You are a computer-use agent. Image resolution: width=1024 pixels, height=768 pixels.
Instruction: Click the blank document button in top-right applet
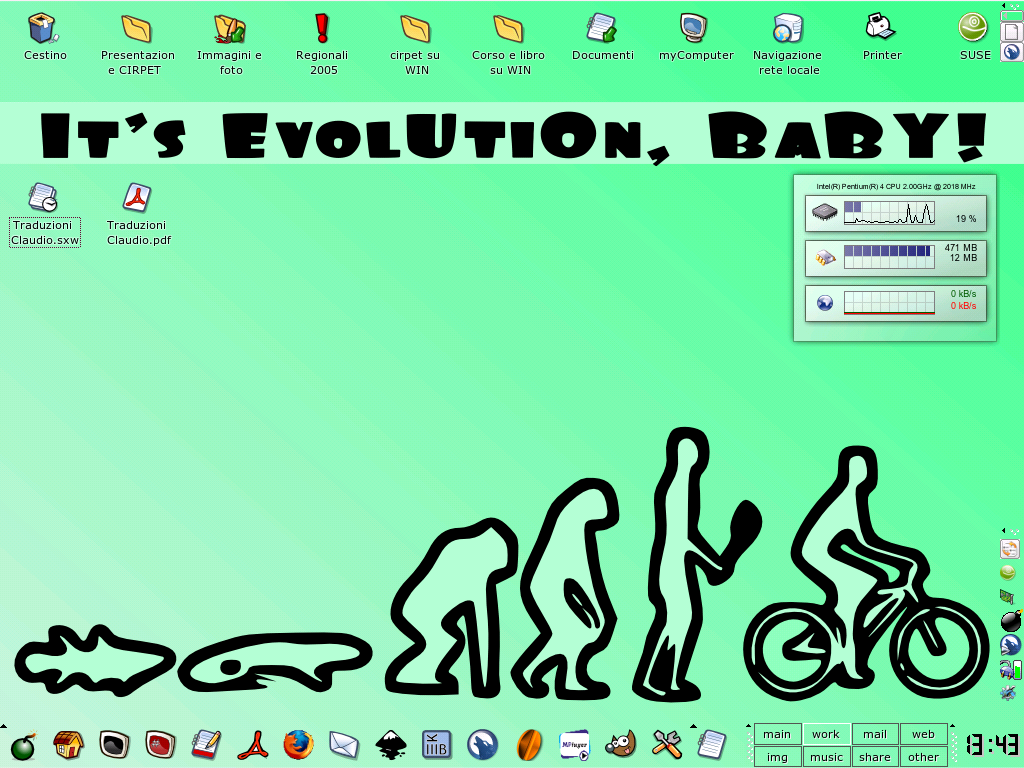click(x=1012, y=31)
